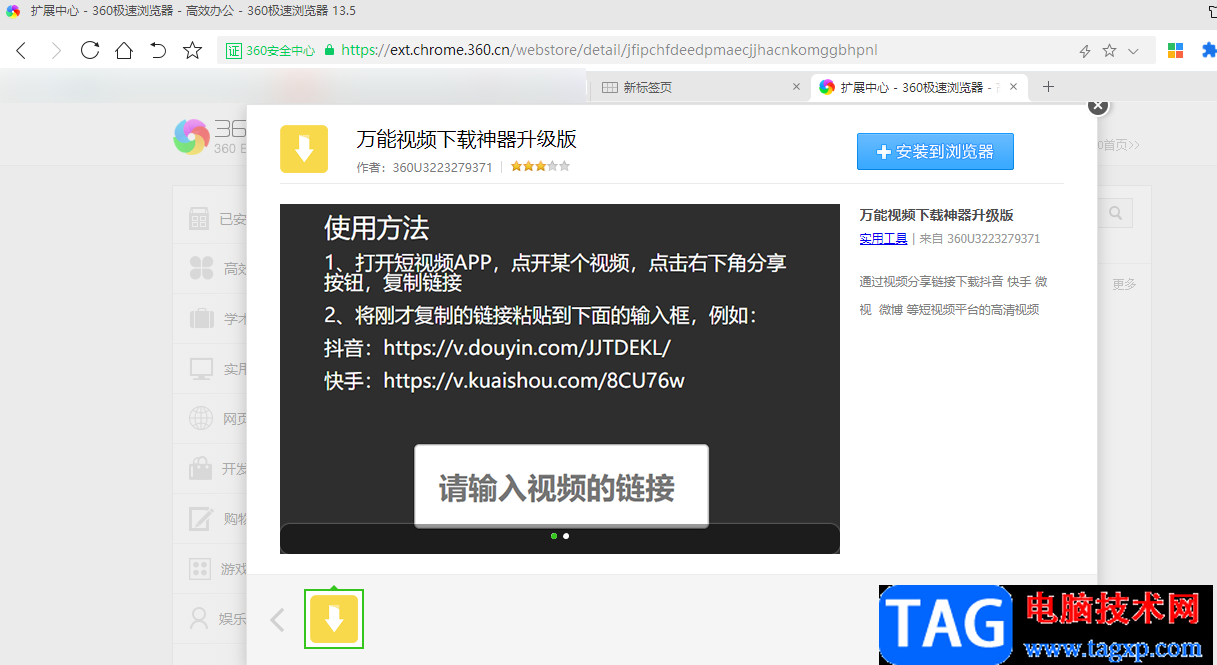The image size is (1217, 665).
Task: Click the yellow download extension logo
Action: pyautogui.click(x=304, y=149)
